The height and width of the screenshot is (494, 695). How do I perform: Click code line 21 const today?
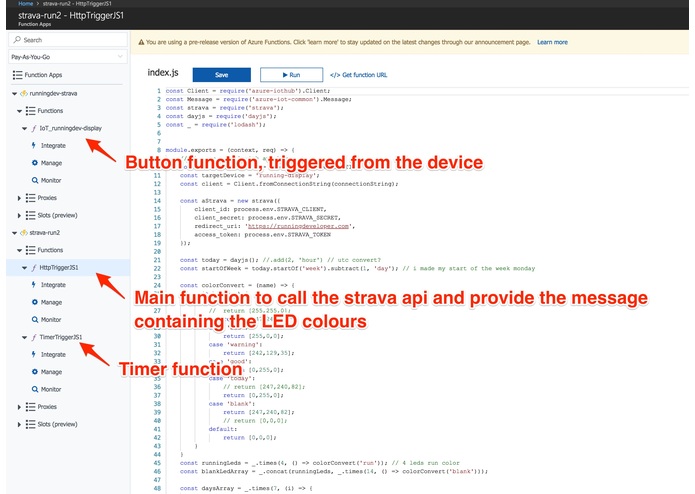(280, 260)
